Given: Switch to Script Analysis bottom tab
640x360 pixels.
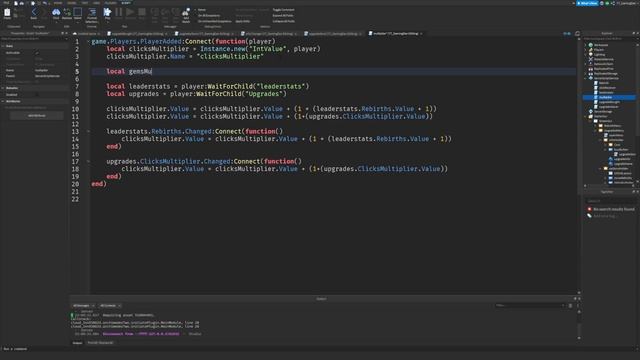Looking at the screenshot, I should (100, 343).
